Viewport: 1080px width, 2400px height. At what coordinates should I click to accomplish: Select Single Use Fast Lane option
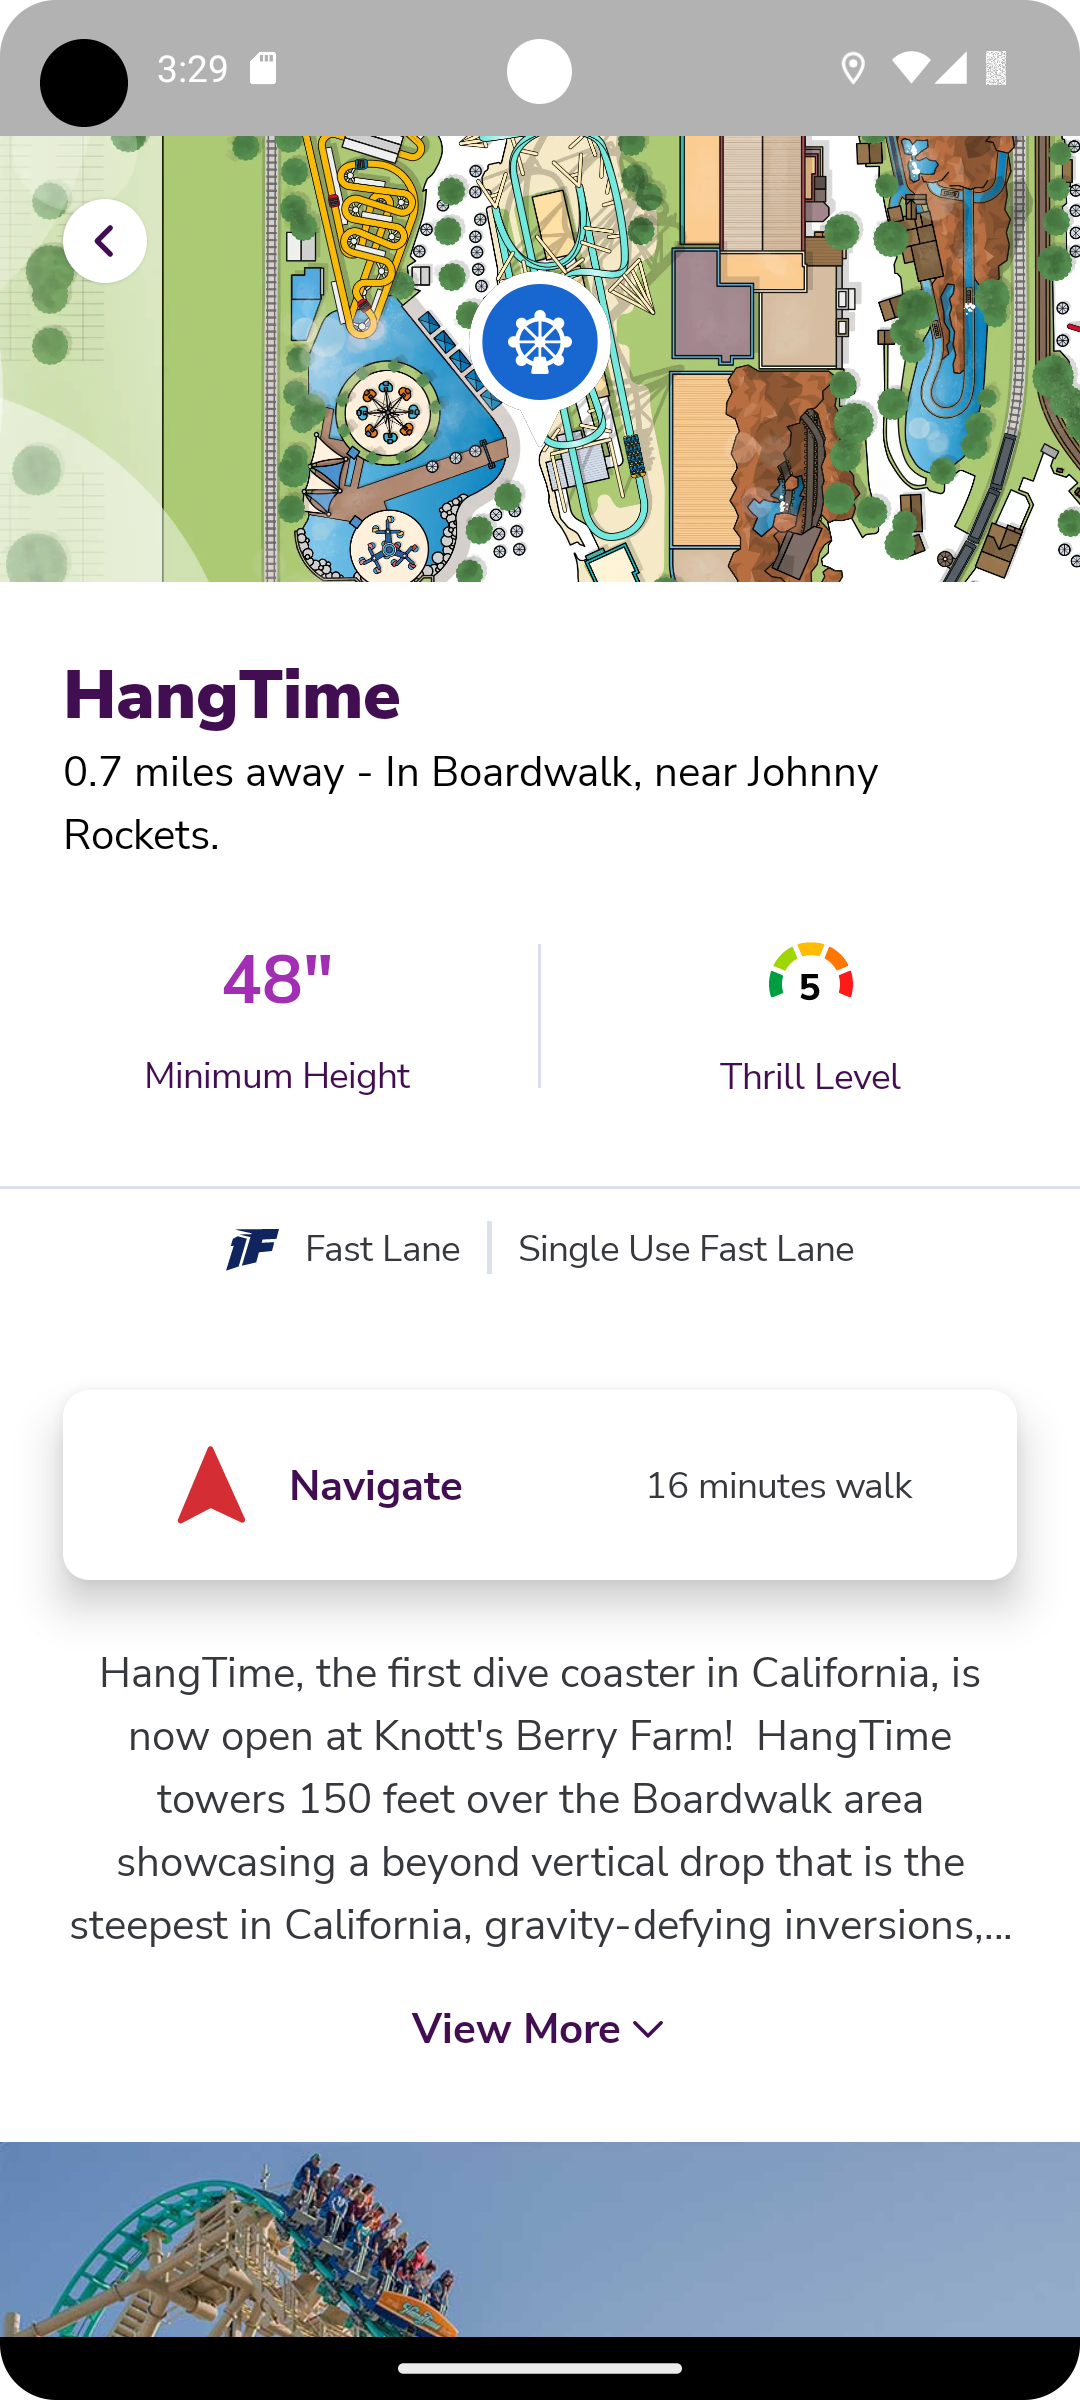pos(686,1249)
